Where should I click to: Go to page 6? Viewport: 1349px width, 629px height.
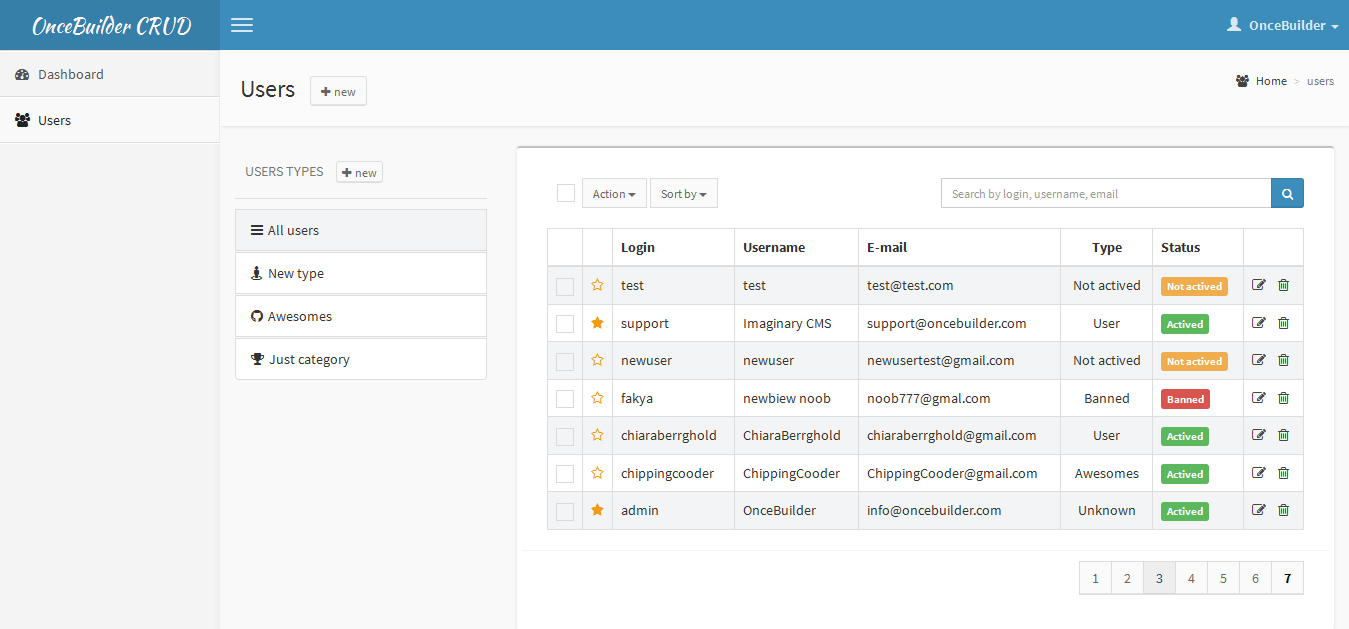pos(1255,578)
